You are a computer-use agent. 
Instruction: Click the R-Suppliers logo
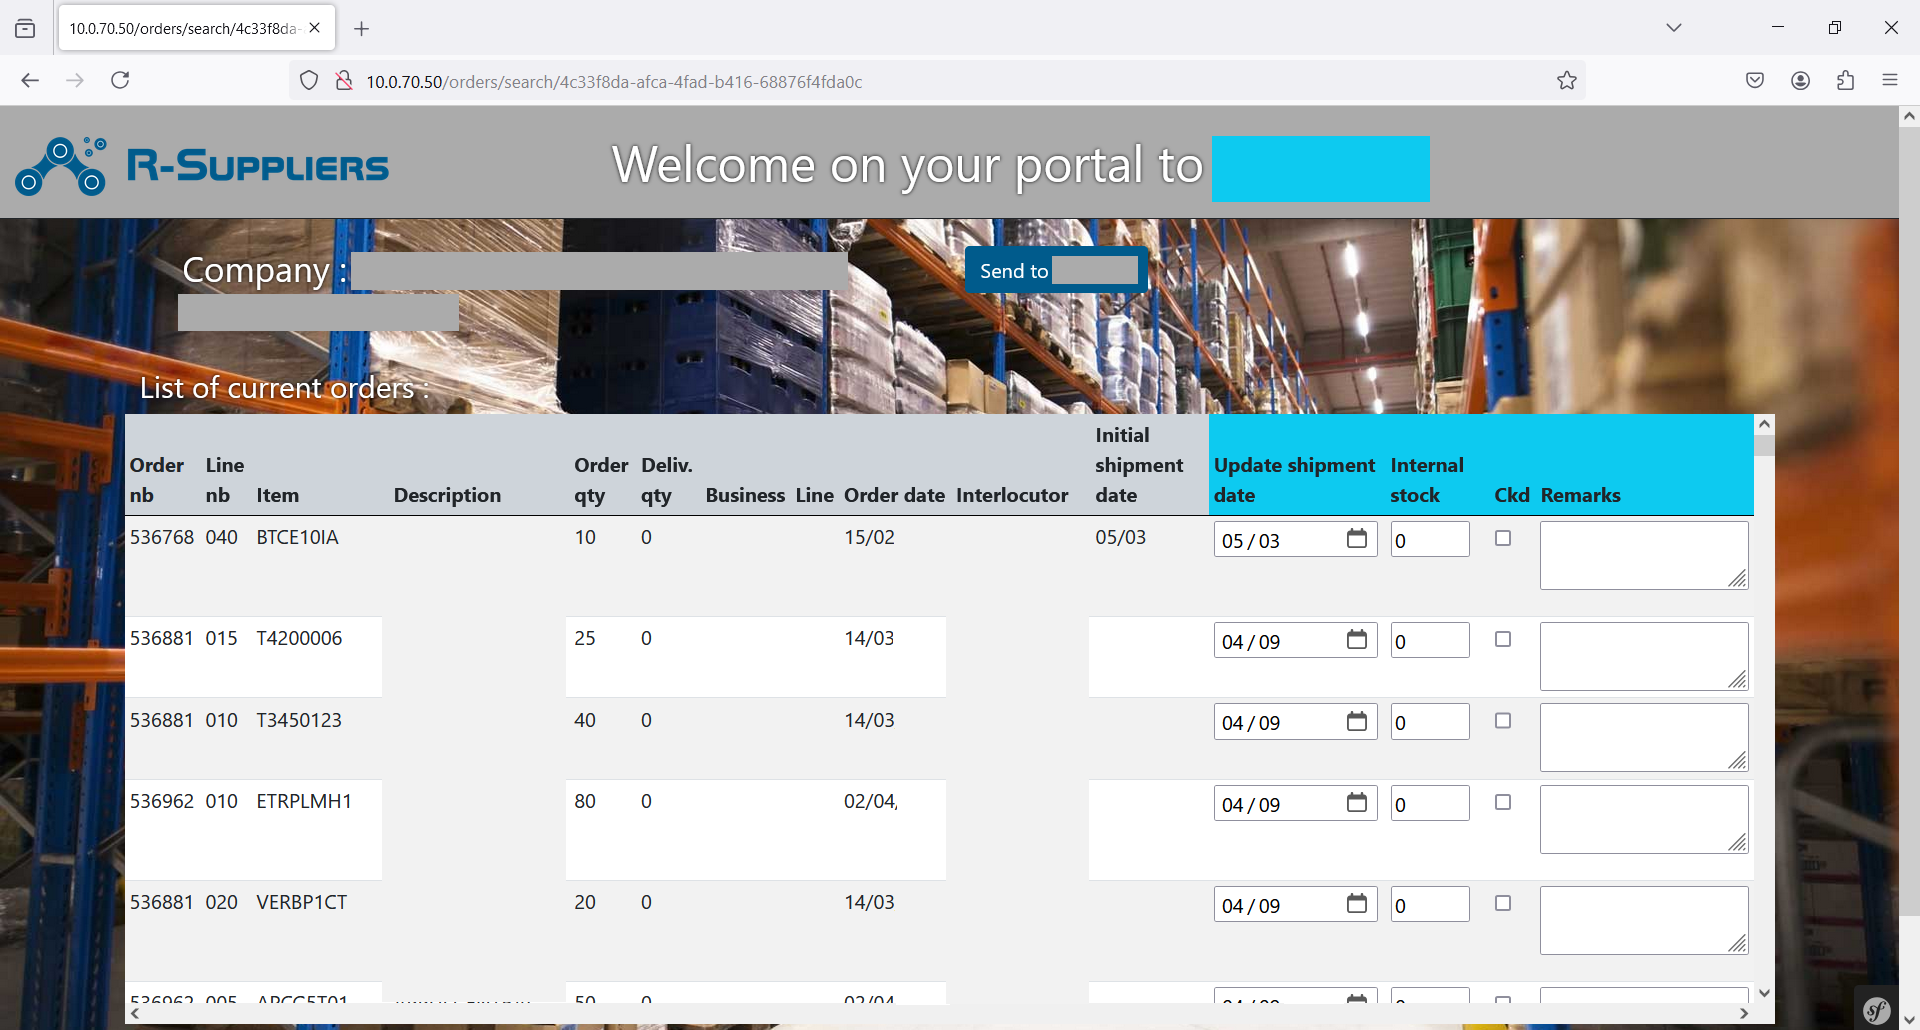tap(202, 166)
